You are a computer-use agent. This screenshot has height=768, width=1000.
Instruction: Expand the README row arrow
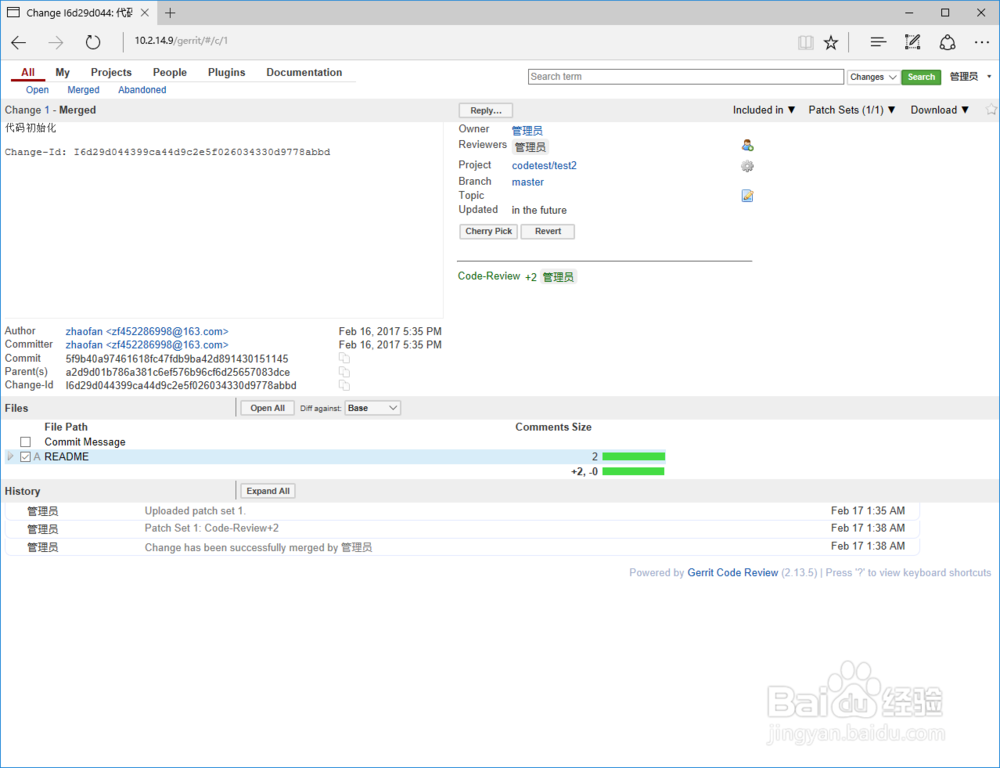coord(10,457)
